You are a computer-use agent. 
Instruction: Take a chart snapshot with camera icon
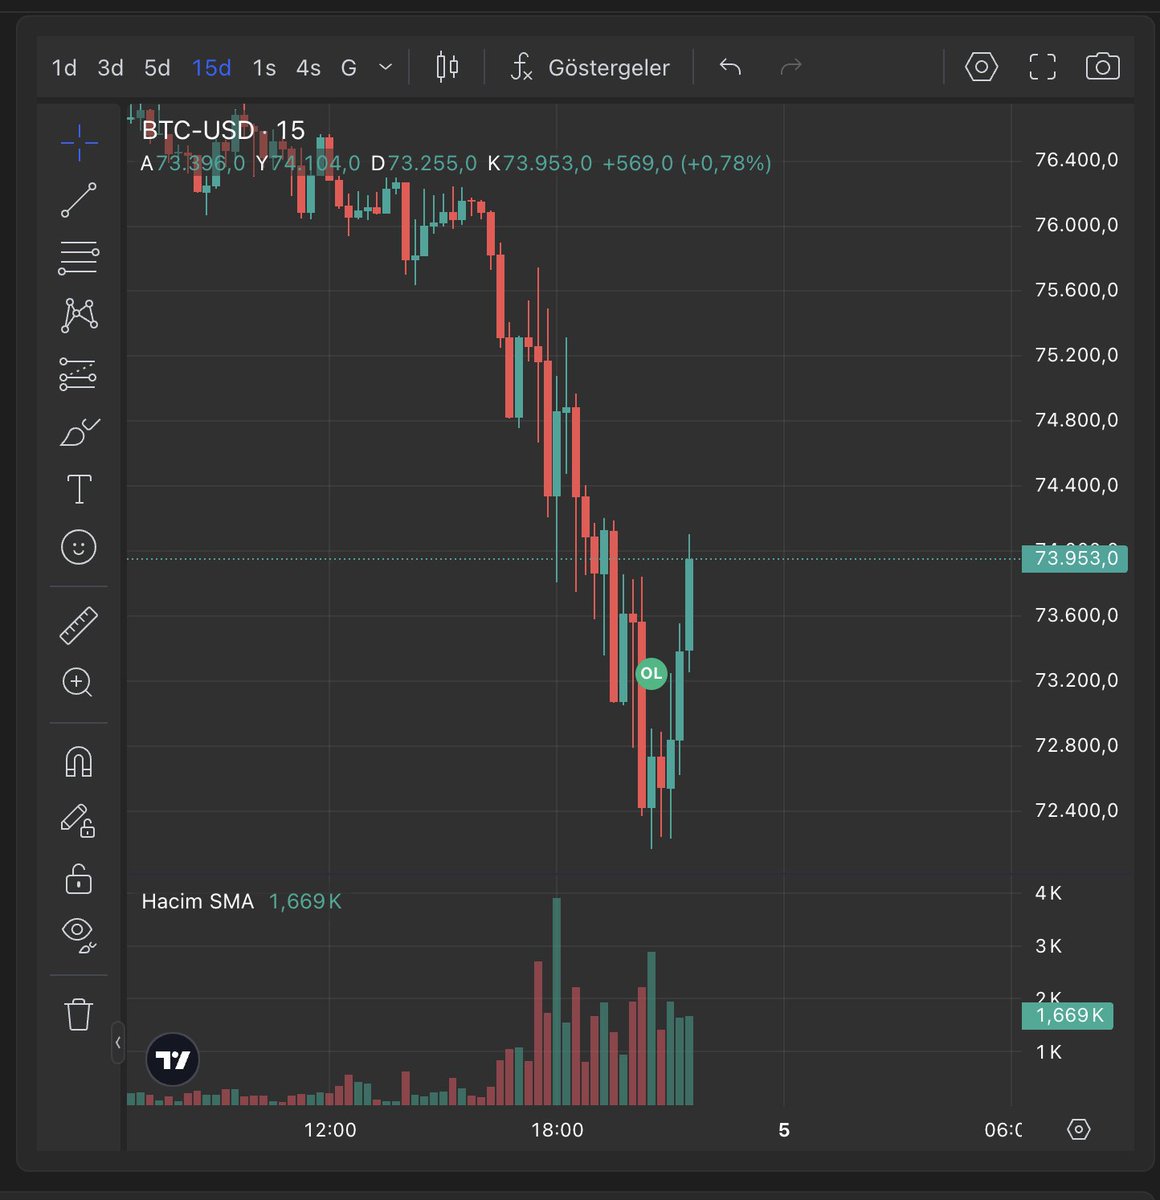[x=1102, y=67]
